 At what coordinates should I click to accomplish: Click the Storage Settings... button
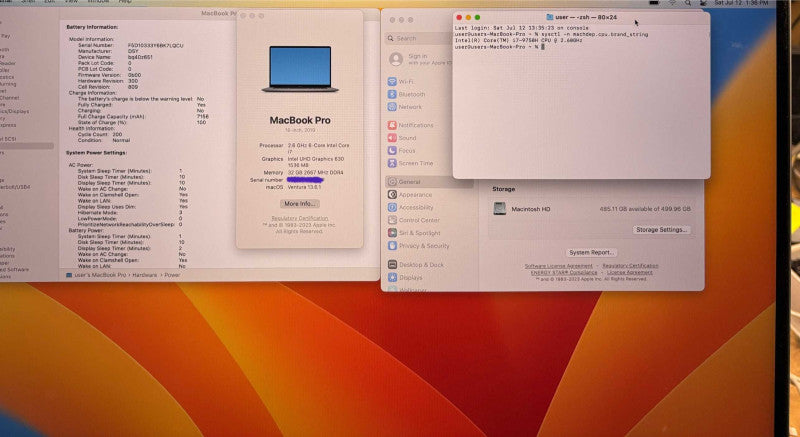(x=661, y=229)
